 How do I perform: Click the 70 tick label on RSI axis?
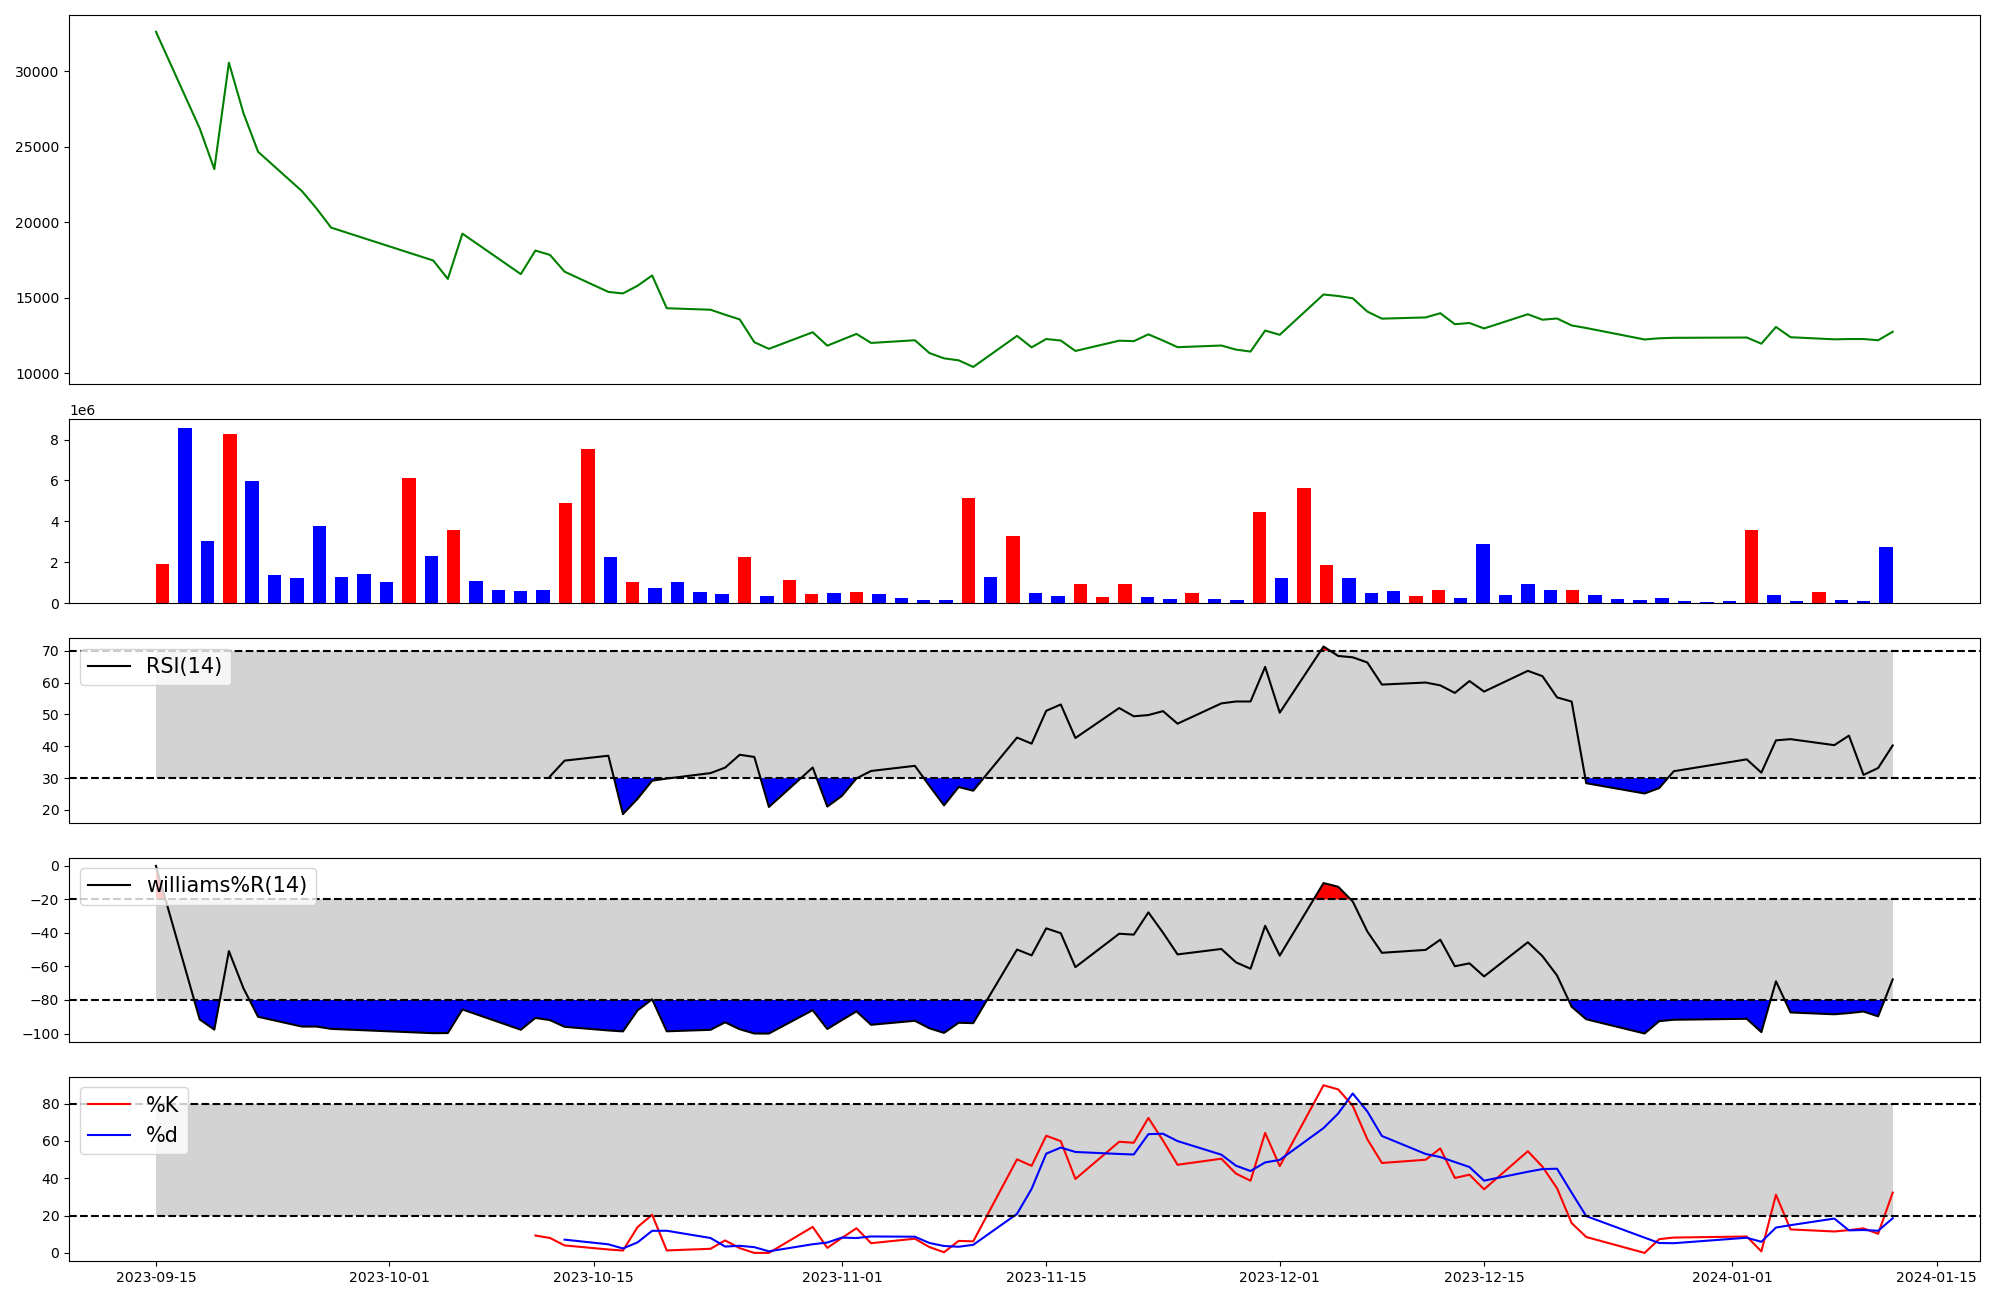(51, 652)
